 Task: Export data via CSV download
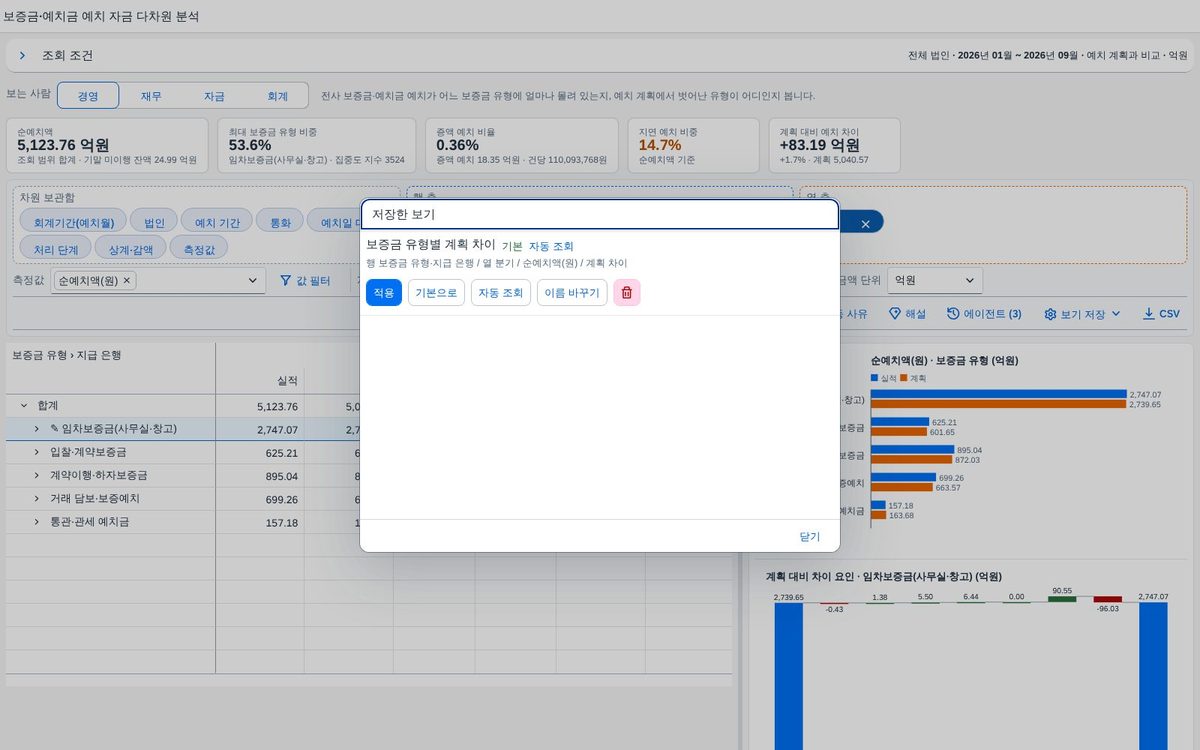tap(1161, 314)
